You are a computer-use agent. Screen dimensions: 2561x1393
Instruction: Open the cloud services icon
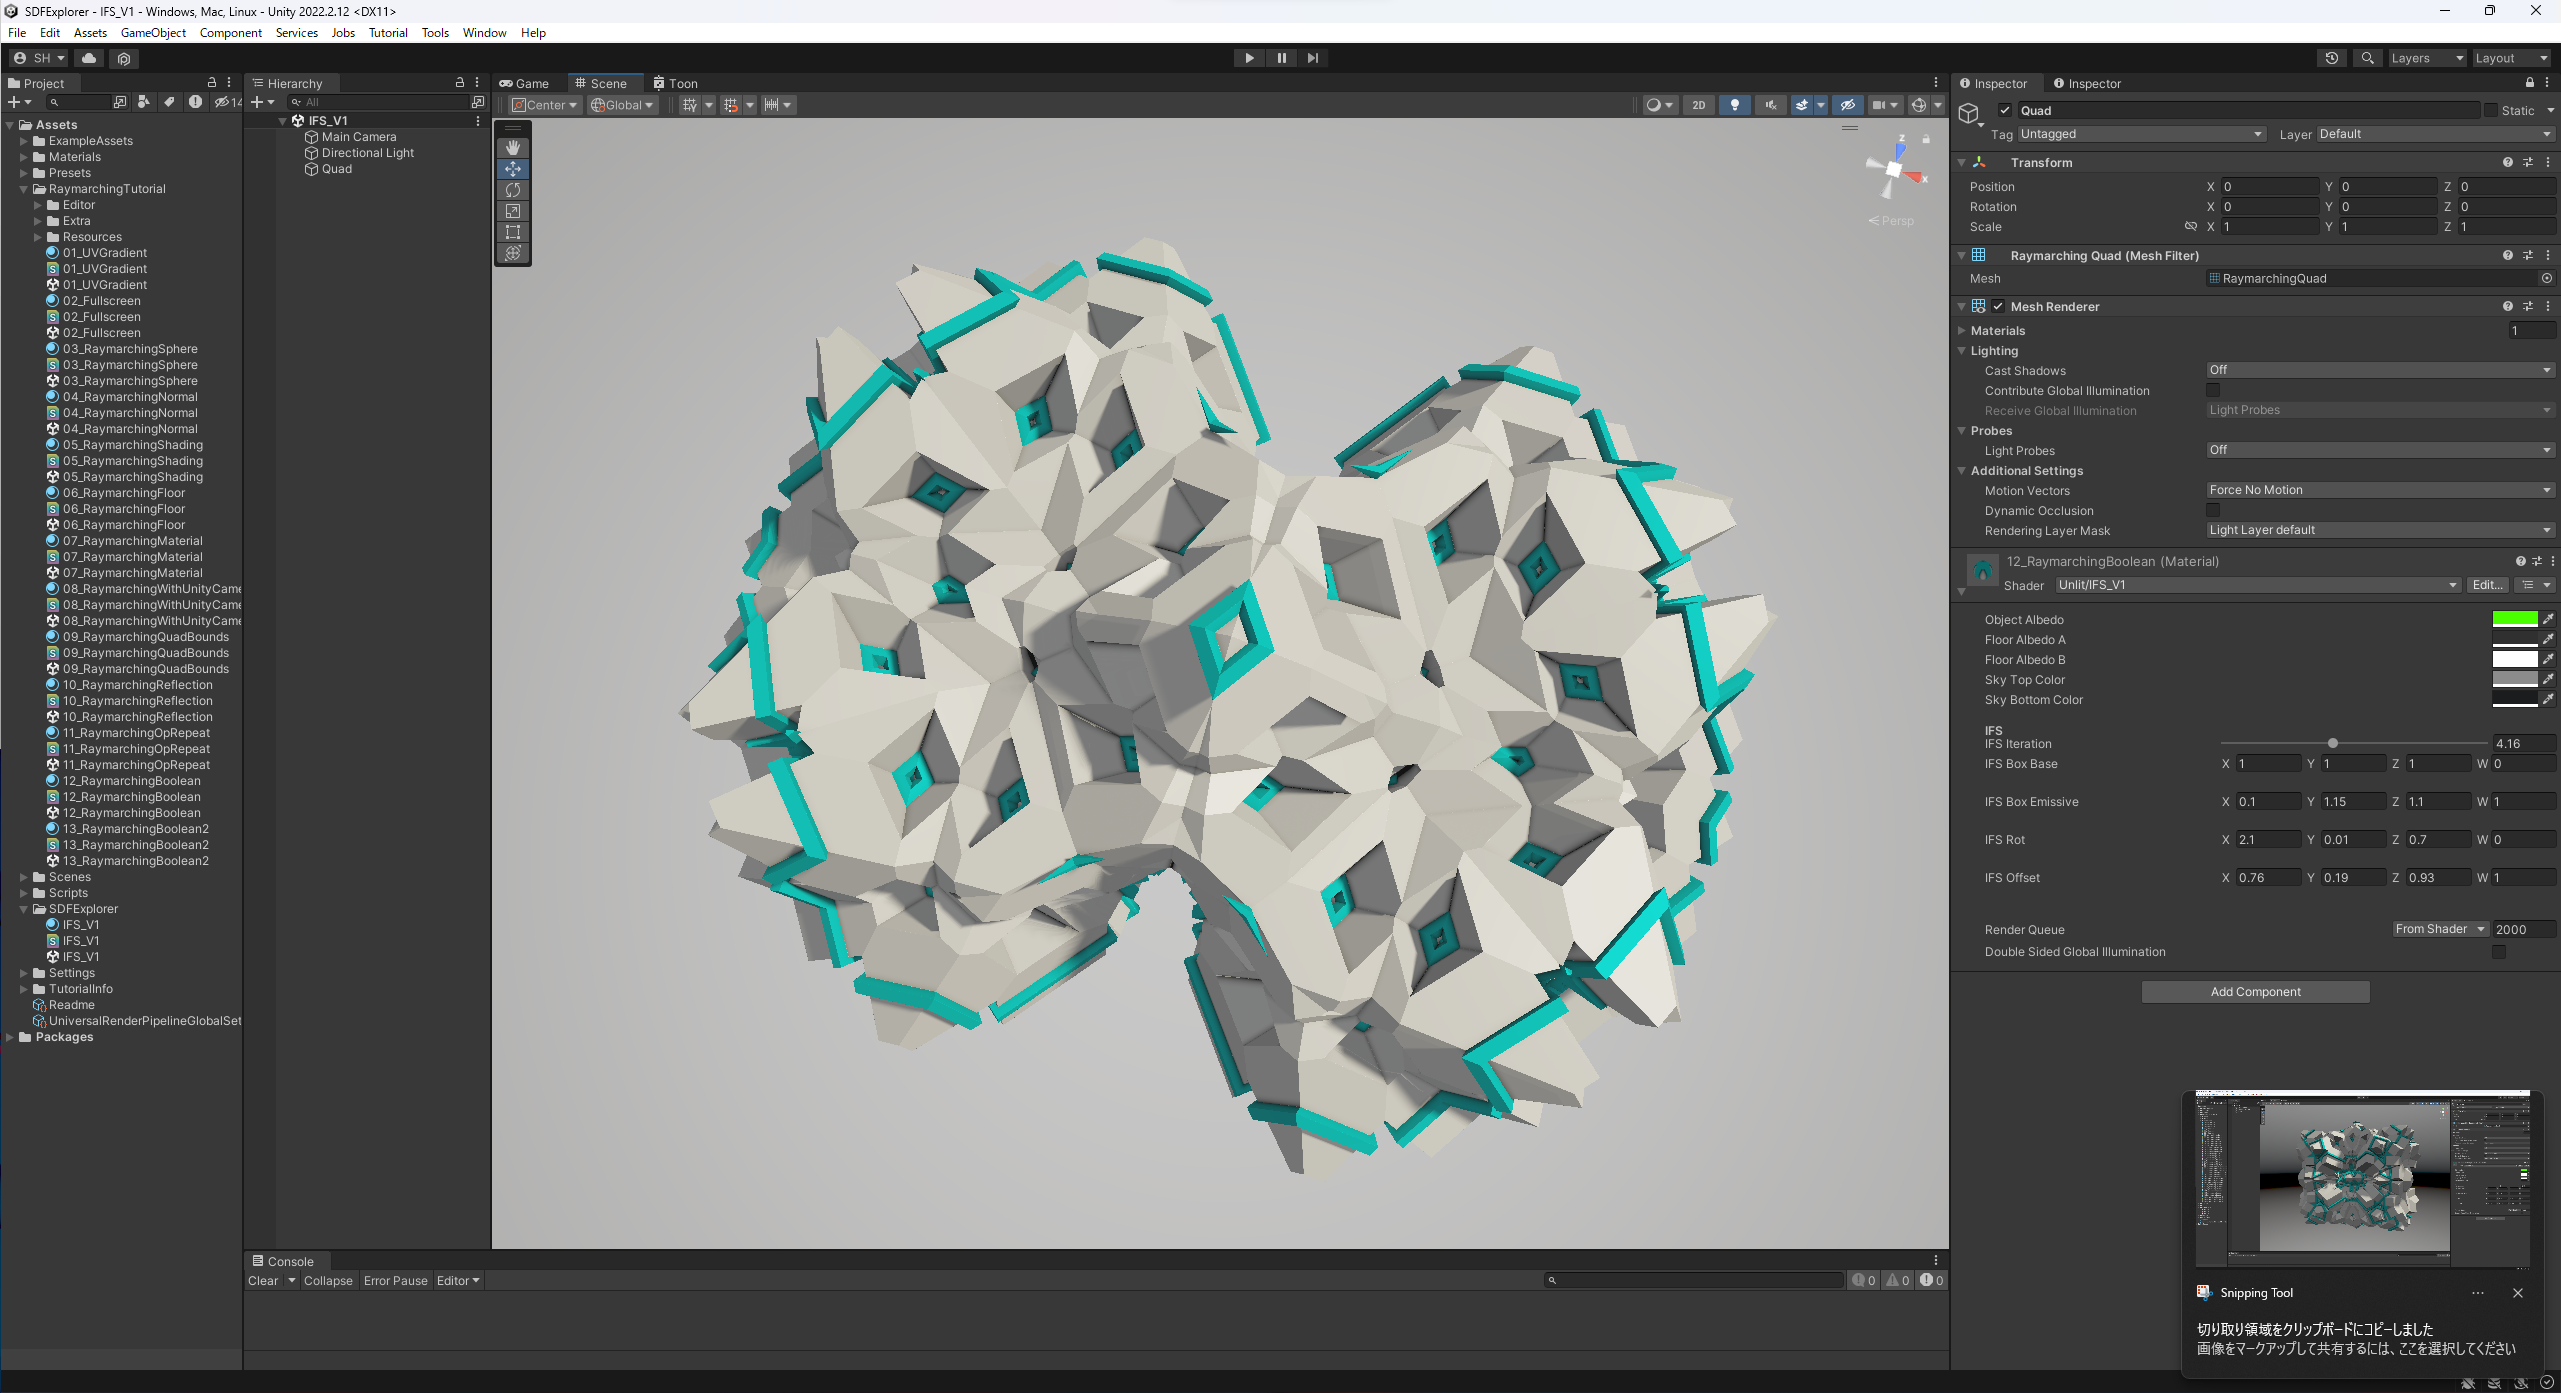click(89, 58)
